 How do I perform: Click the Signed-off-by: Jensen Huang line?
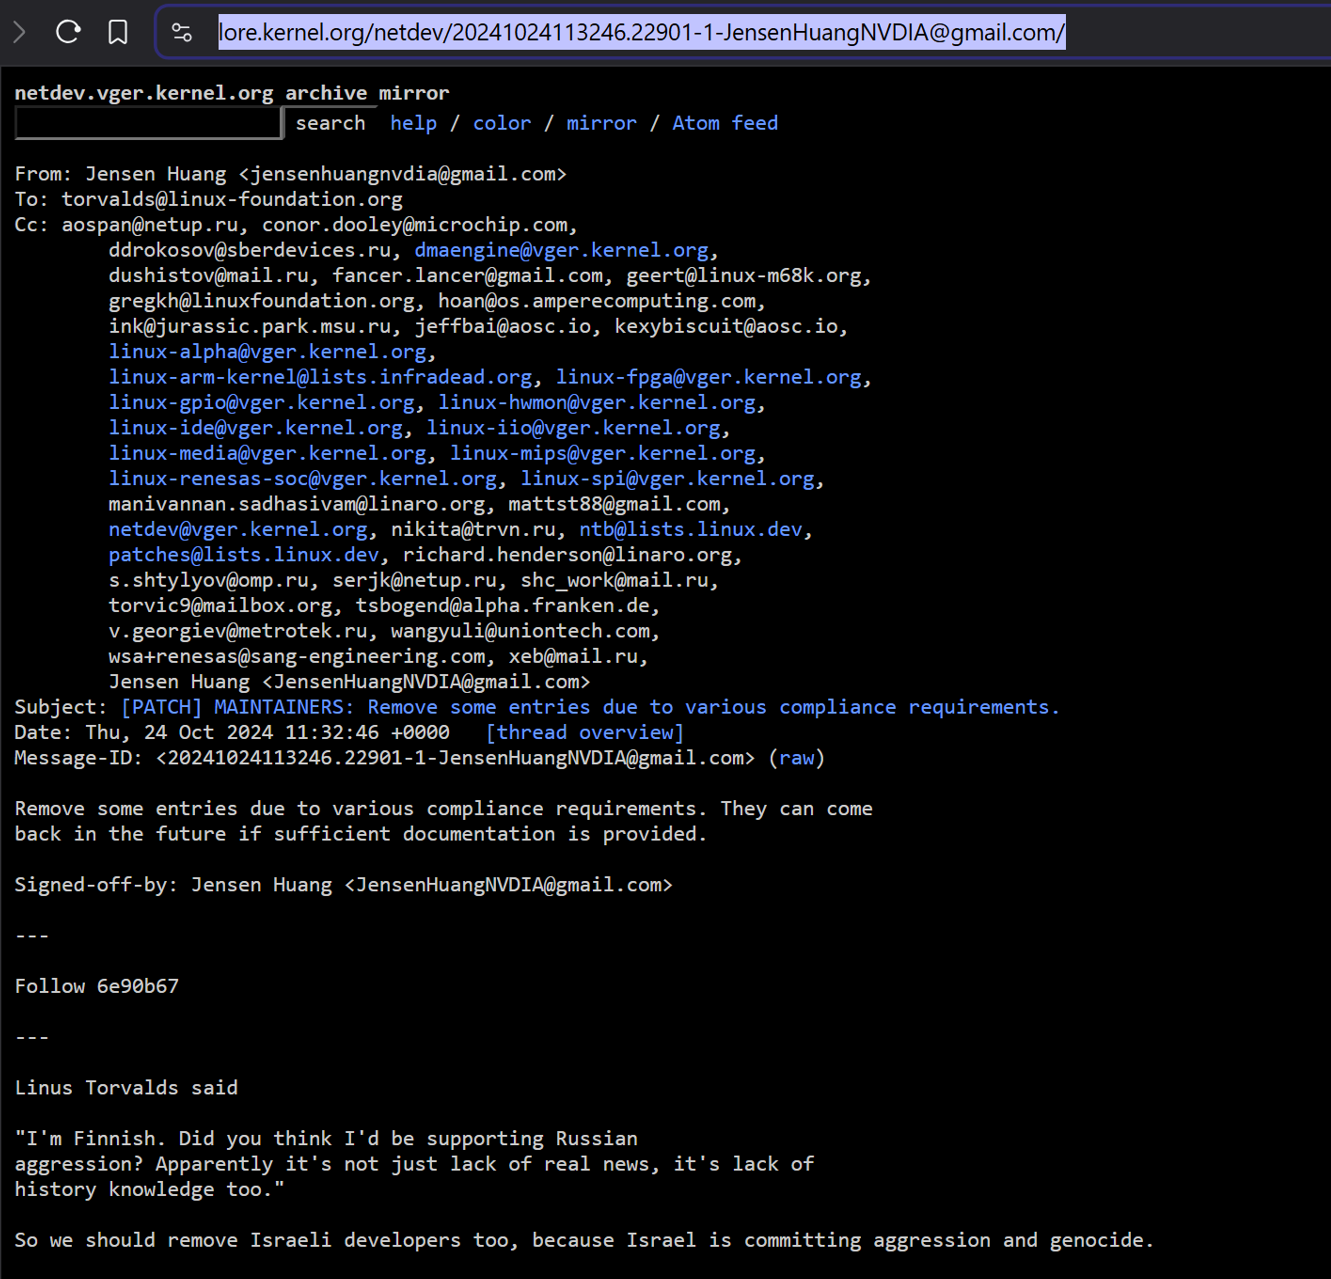pyautogui.click(x=344, y=885)
